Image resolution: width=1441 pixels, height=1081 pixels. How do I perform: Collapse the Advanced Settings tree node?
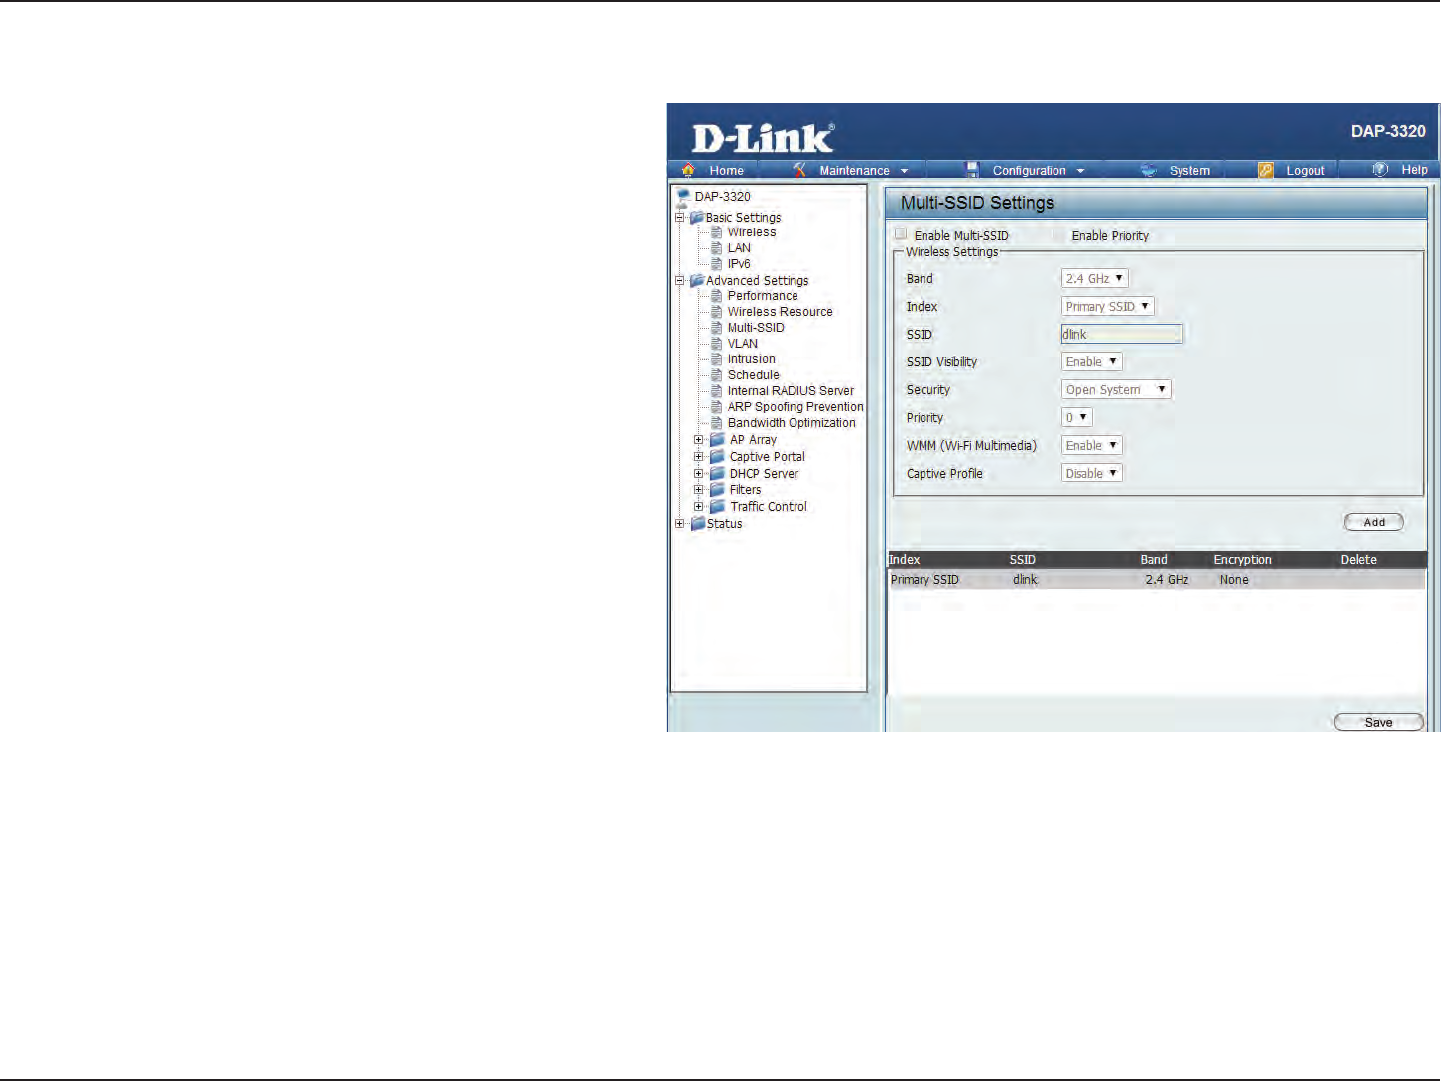click(680, 280)
